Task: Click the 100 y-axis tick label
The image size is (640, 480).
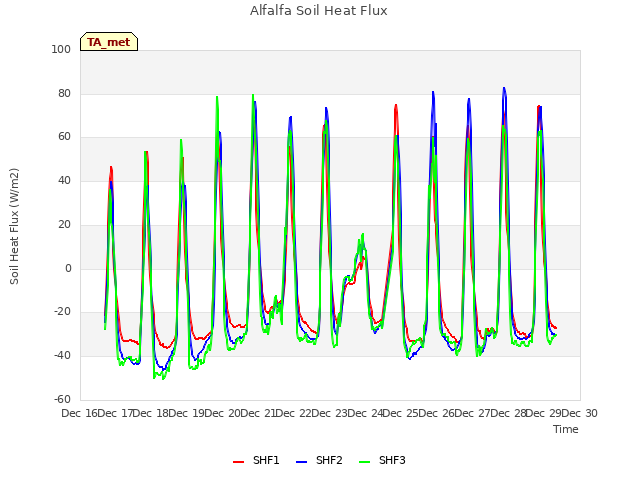Action: tap(61, 49)
